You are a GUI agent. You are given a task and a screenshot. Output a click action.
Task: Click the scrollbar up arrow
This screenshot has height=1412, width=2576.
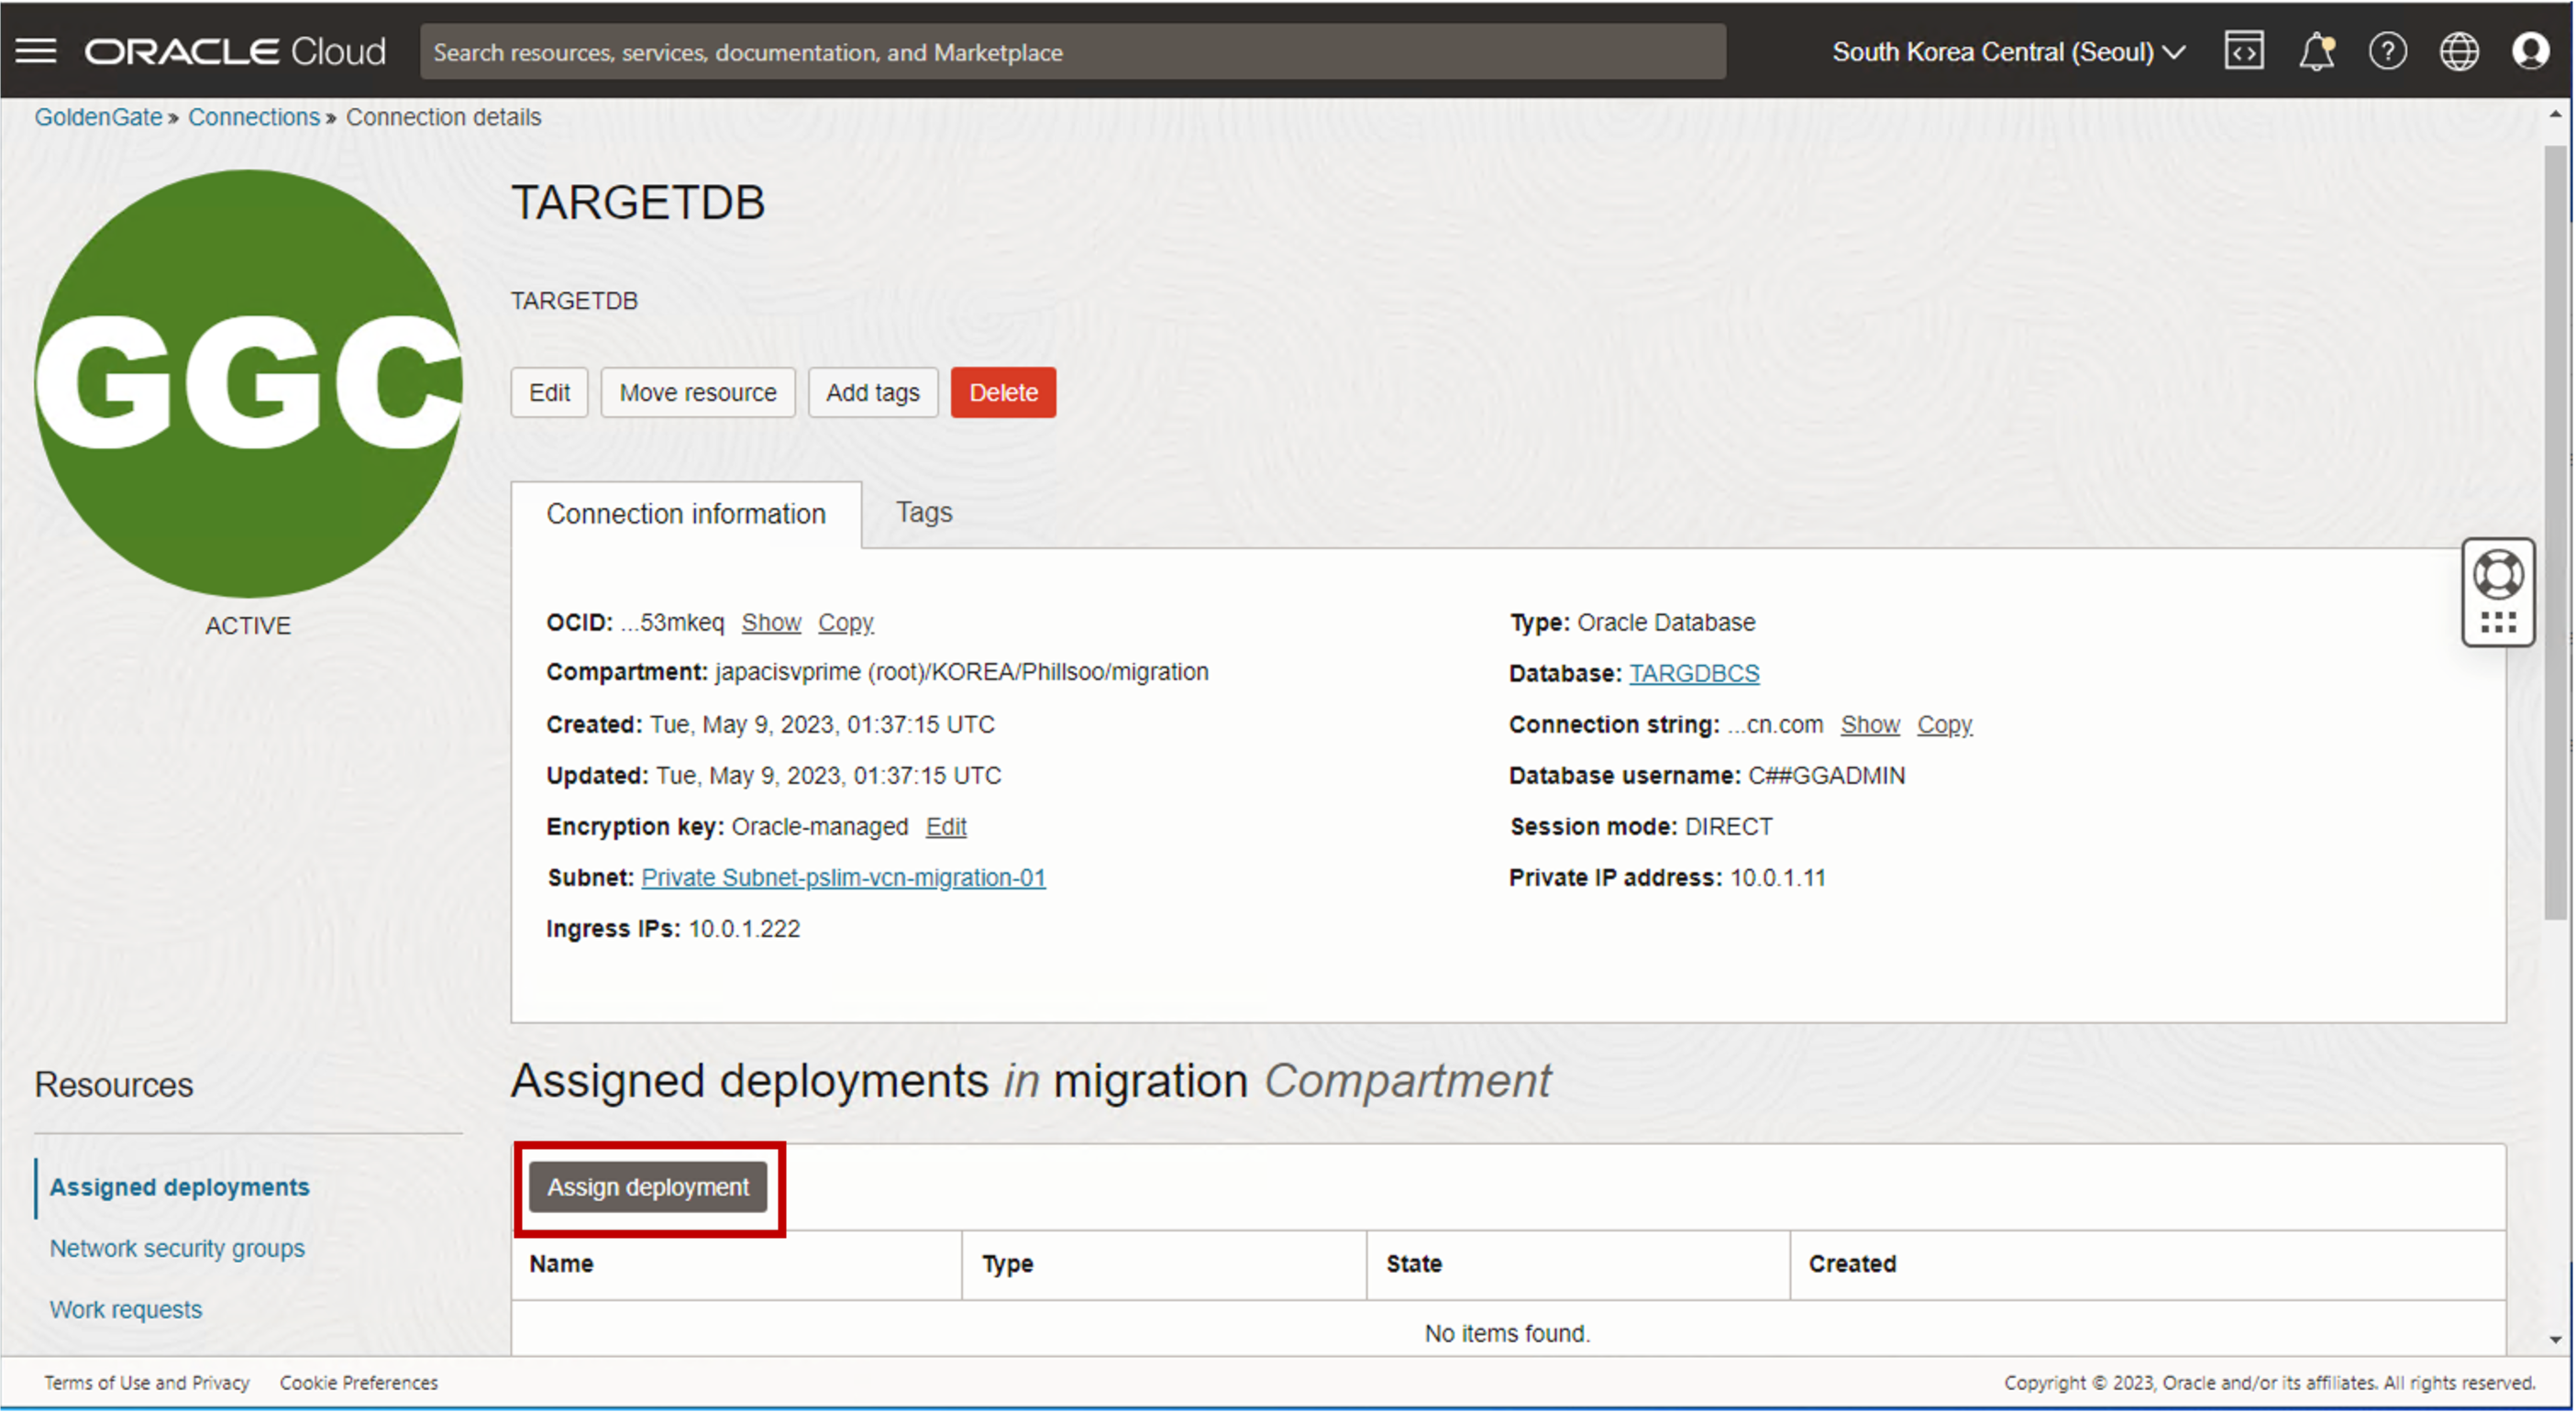tap(2556, 114)
